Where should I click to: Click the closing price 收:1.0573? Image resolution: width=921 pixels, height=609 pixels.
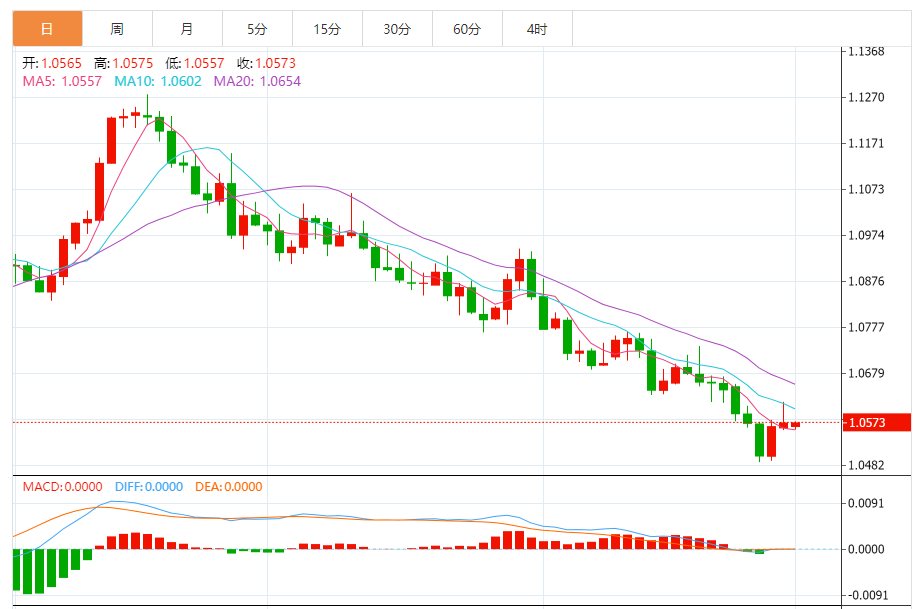(267, 63)
